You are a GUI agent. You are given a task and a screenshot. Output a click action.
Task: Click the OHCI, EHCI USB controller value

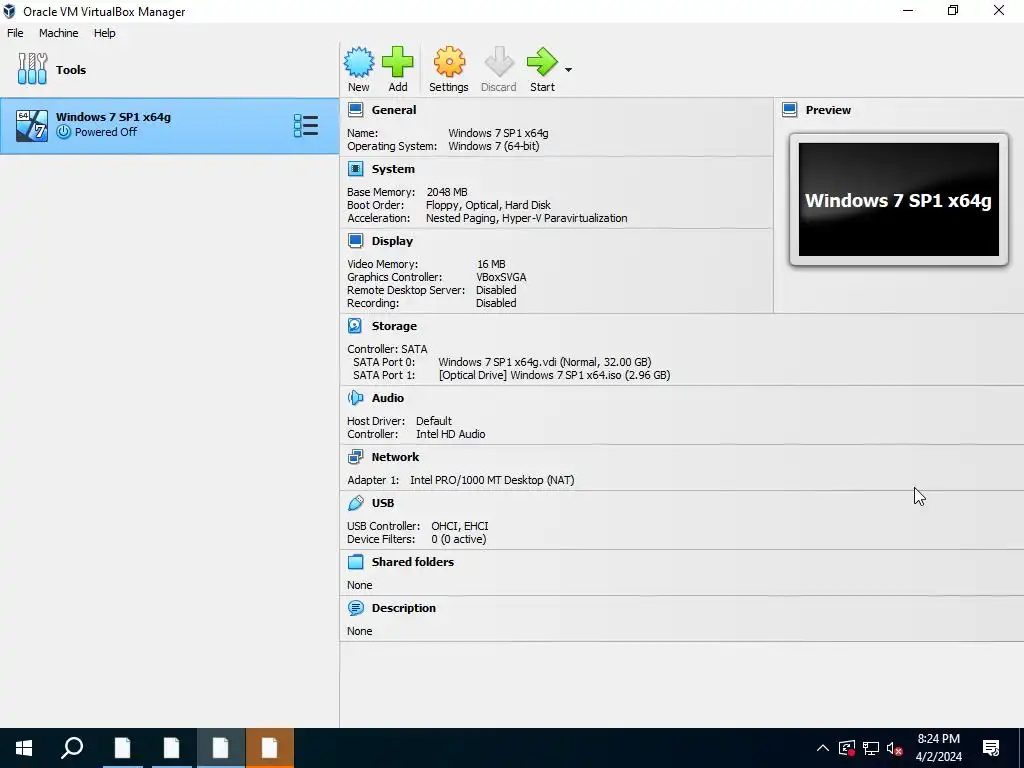(x=460, y=526)
